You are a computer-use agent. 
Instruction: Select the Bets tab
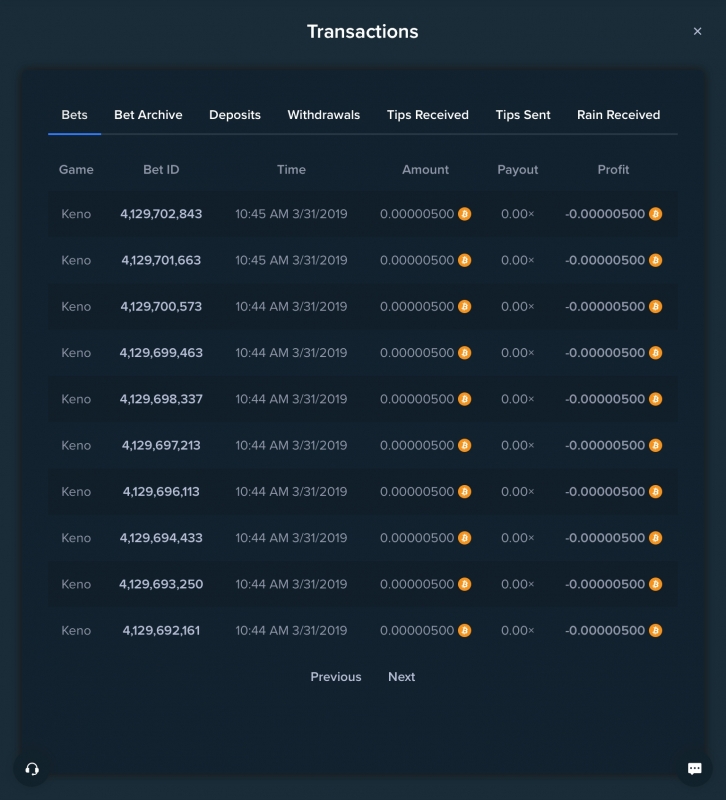[x=74, y=115]
